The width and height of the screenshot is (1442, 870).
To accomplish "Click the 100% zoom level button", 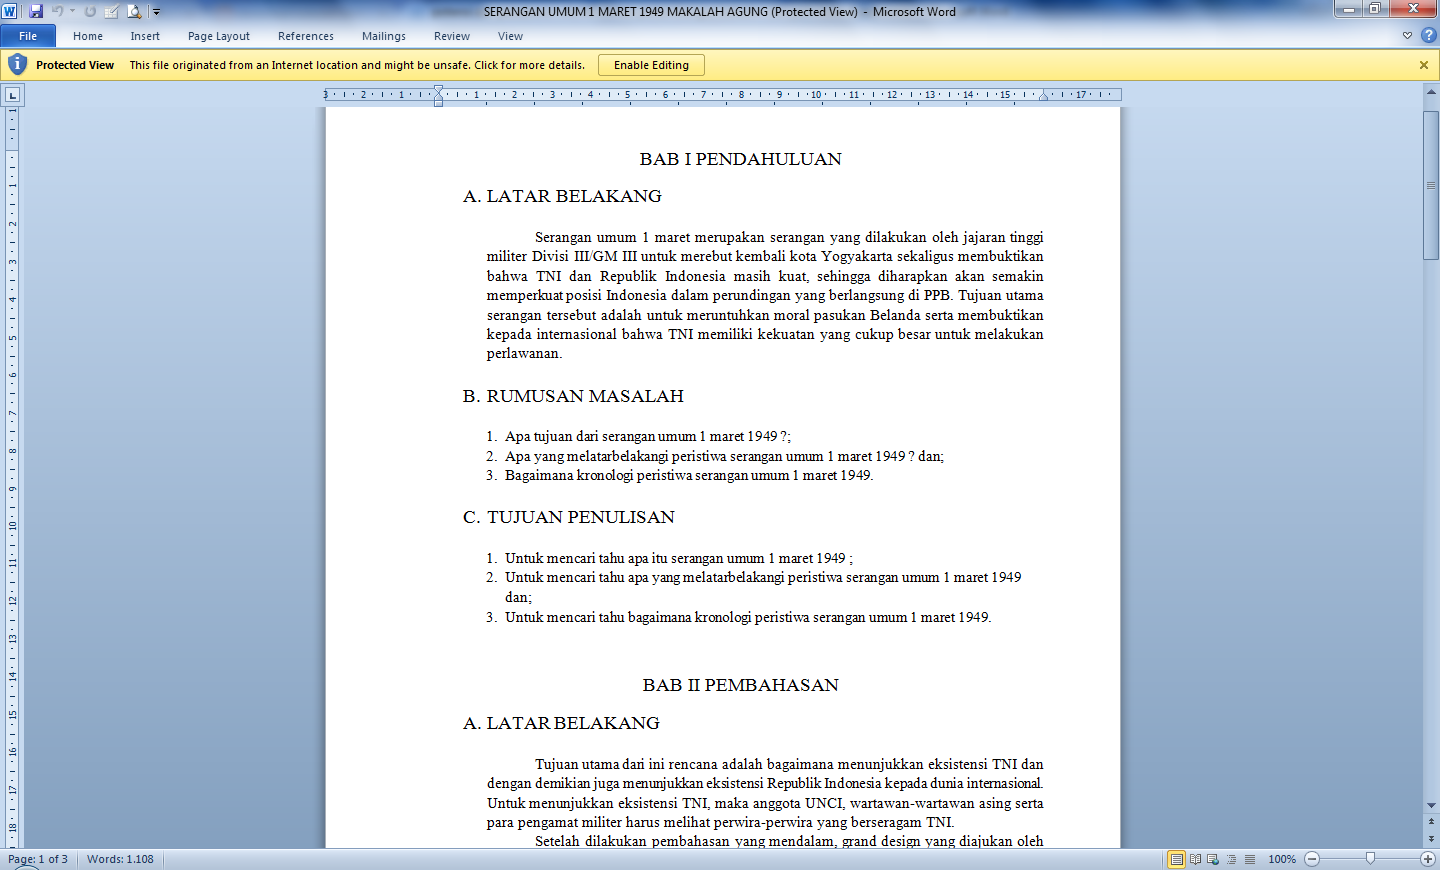I will 1282,859.
